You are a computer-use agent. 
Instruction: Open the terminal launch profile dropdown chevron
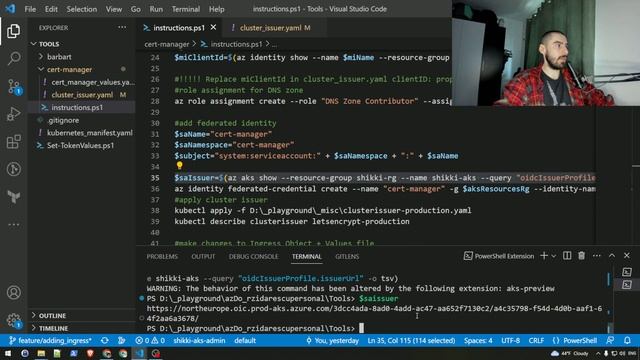(x=554, y=256)
